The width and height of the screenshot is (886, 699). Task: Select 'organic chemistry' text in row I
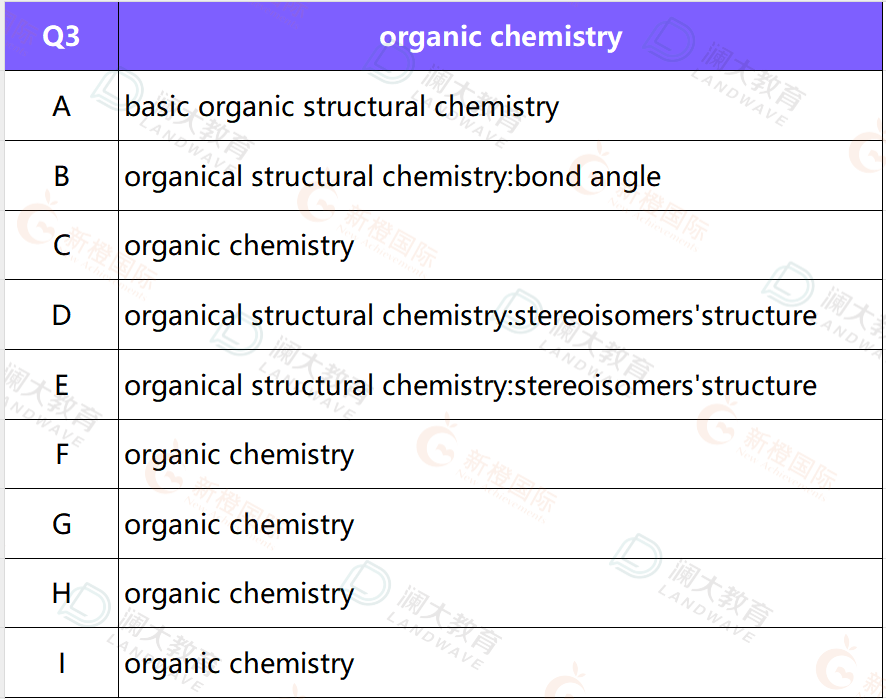239,665
